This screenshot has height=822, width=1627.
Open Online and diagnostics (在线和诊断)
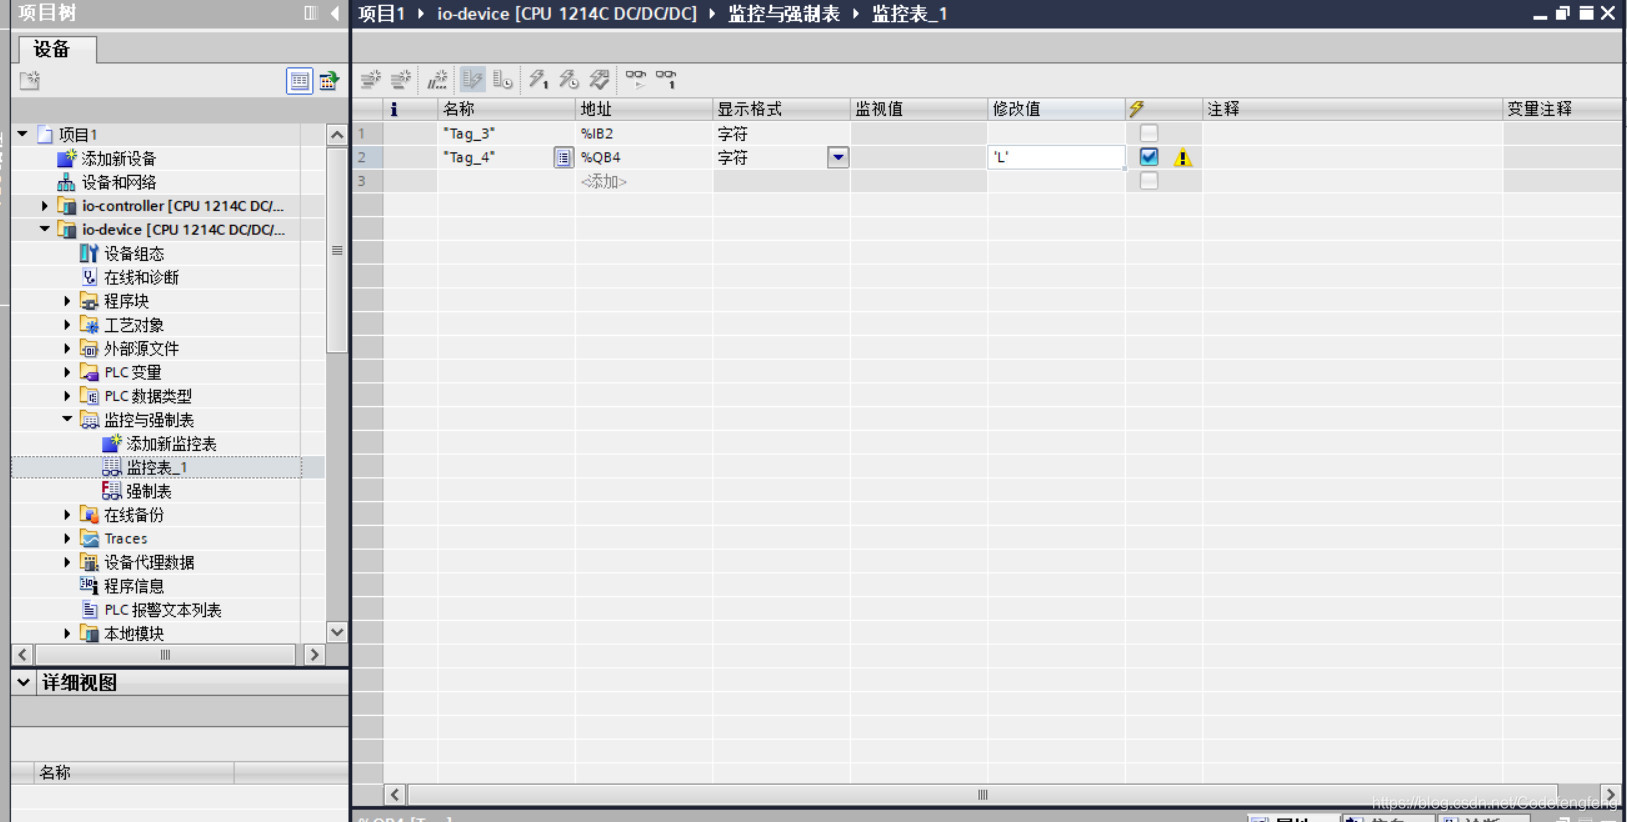pos(129,277)
